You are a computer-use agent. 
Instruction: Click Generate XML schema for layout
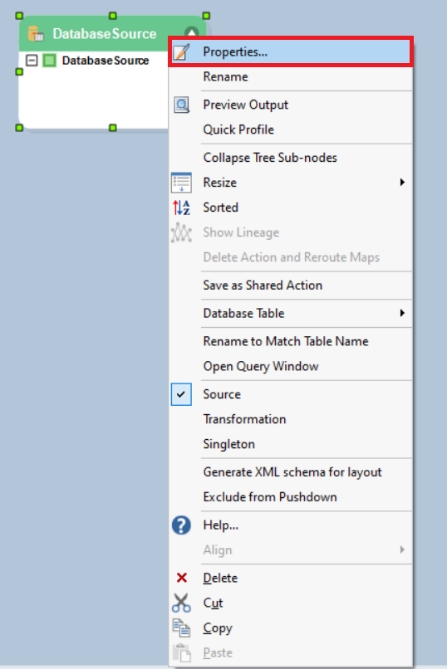pyautogui.click(x=290, y=472)
